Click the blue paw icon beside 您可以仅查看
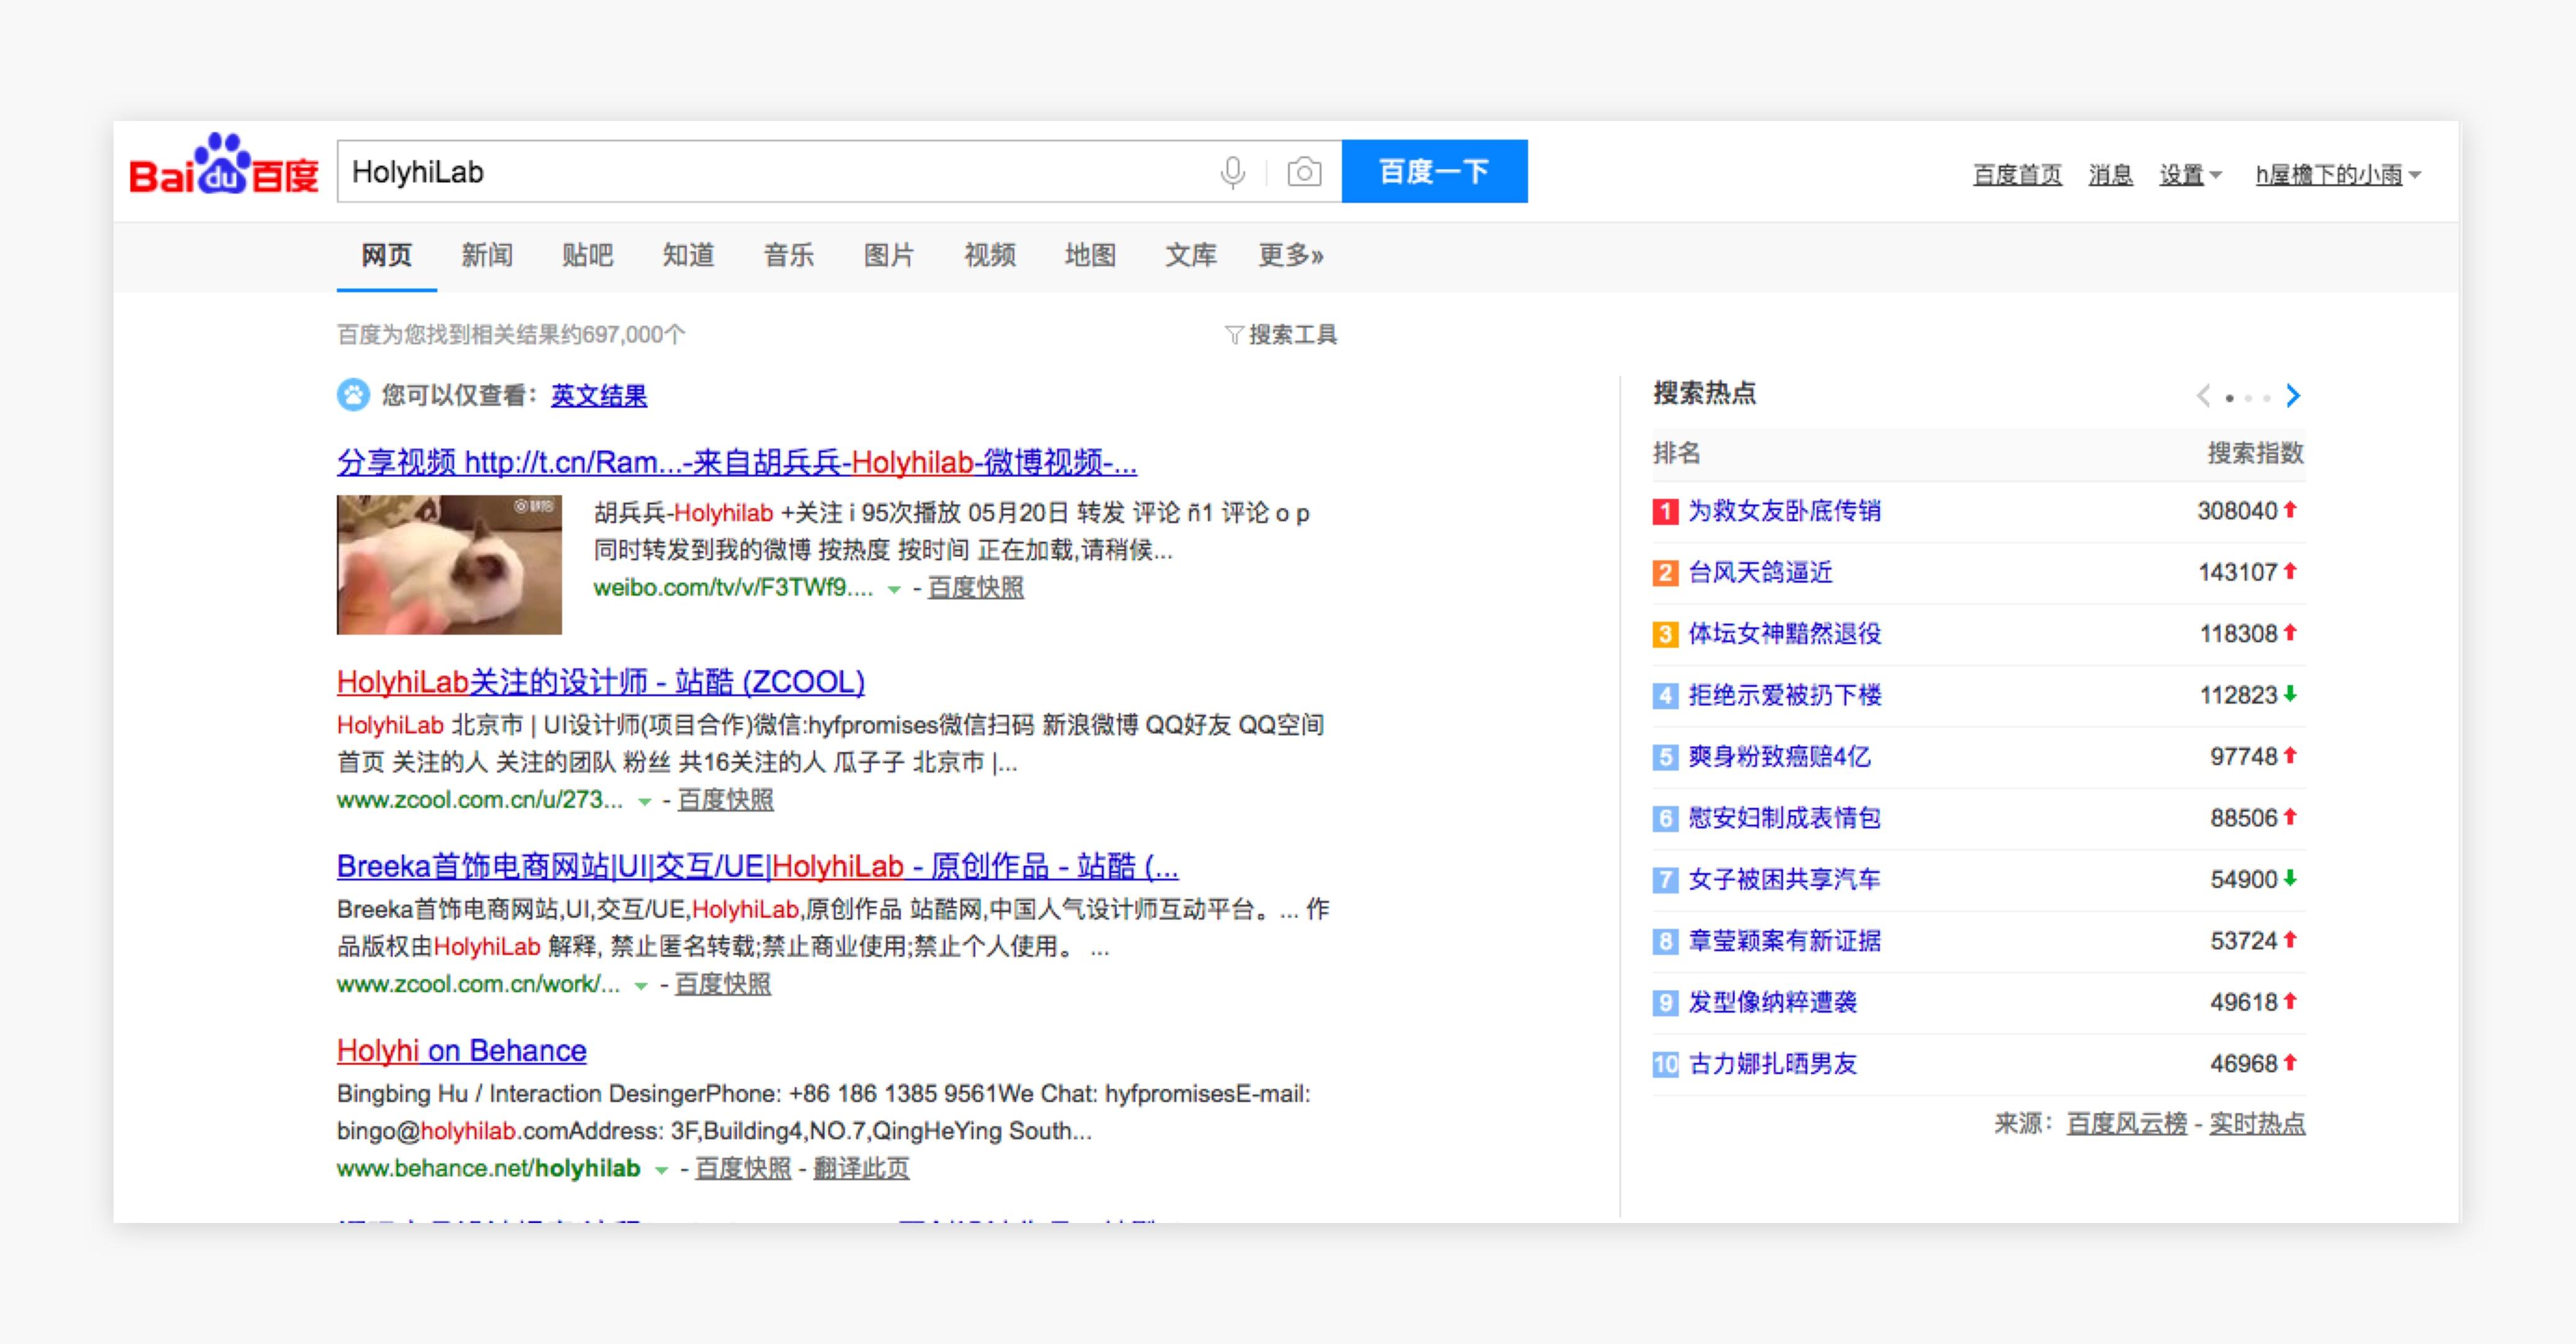Screen dimensions: 2576x1344 coord(353,395)
